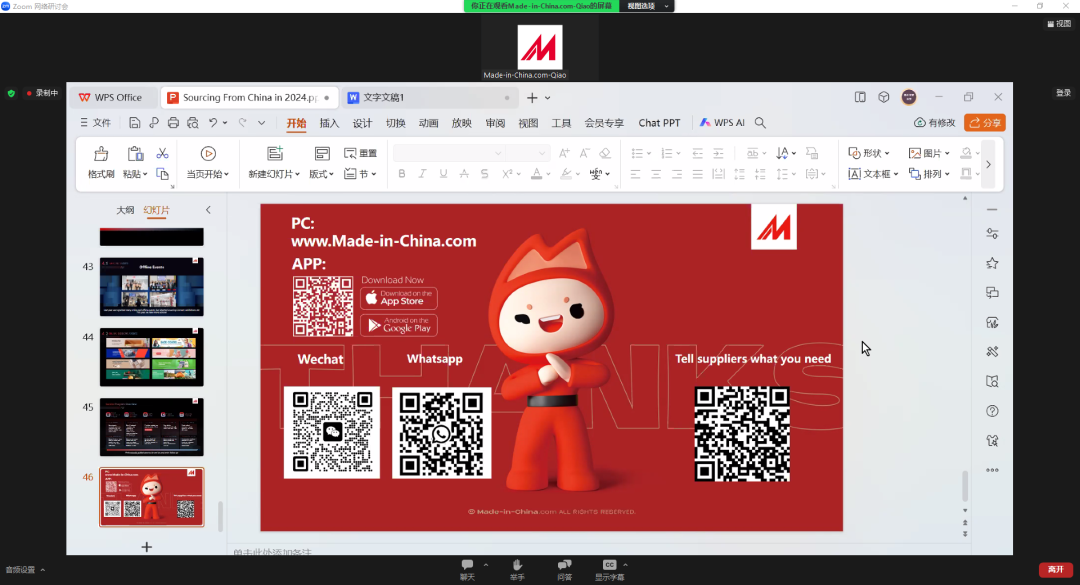
Task: Click the clear formatting eraser icon
Action: point(605,153)
